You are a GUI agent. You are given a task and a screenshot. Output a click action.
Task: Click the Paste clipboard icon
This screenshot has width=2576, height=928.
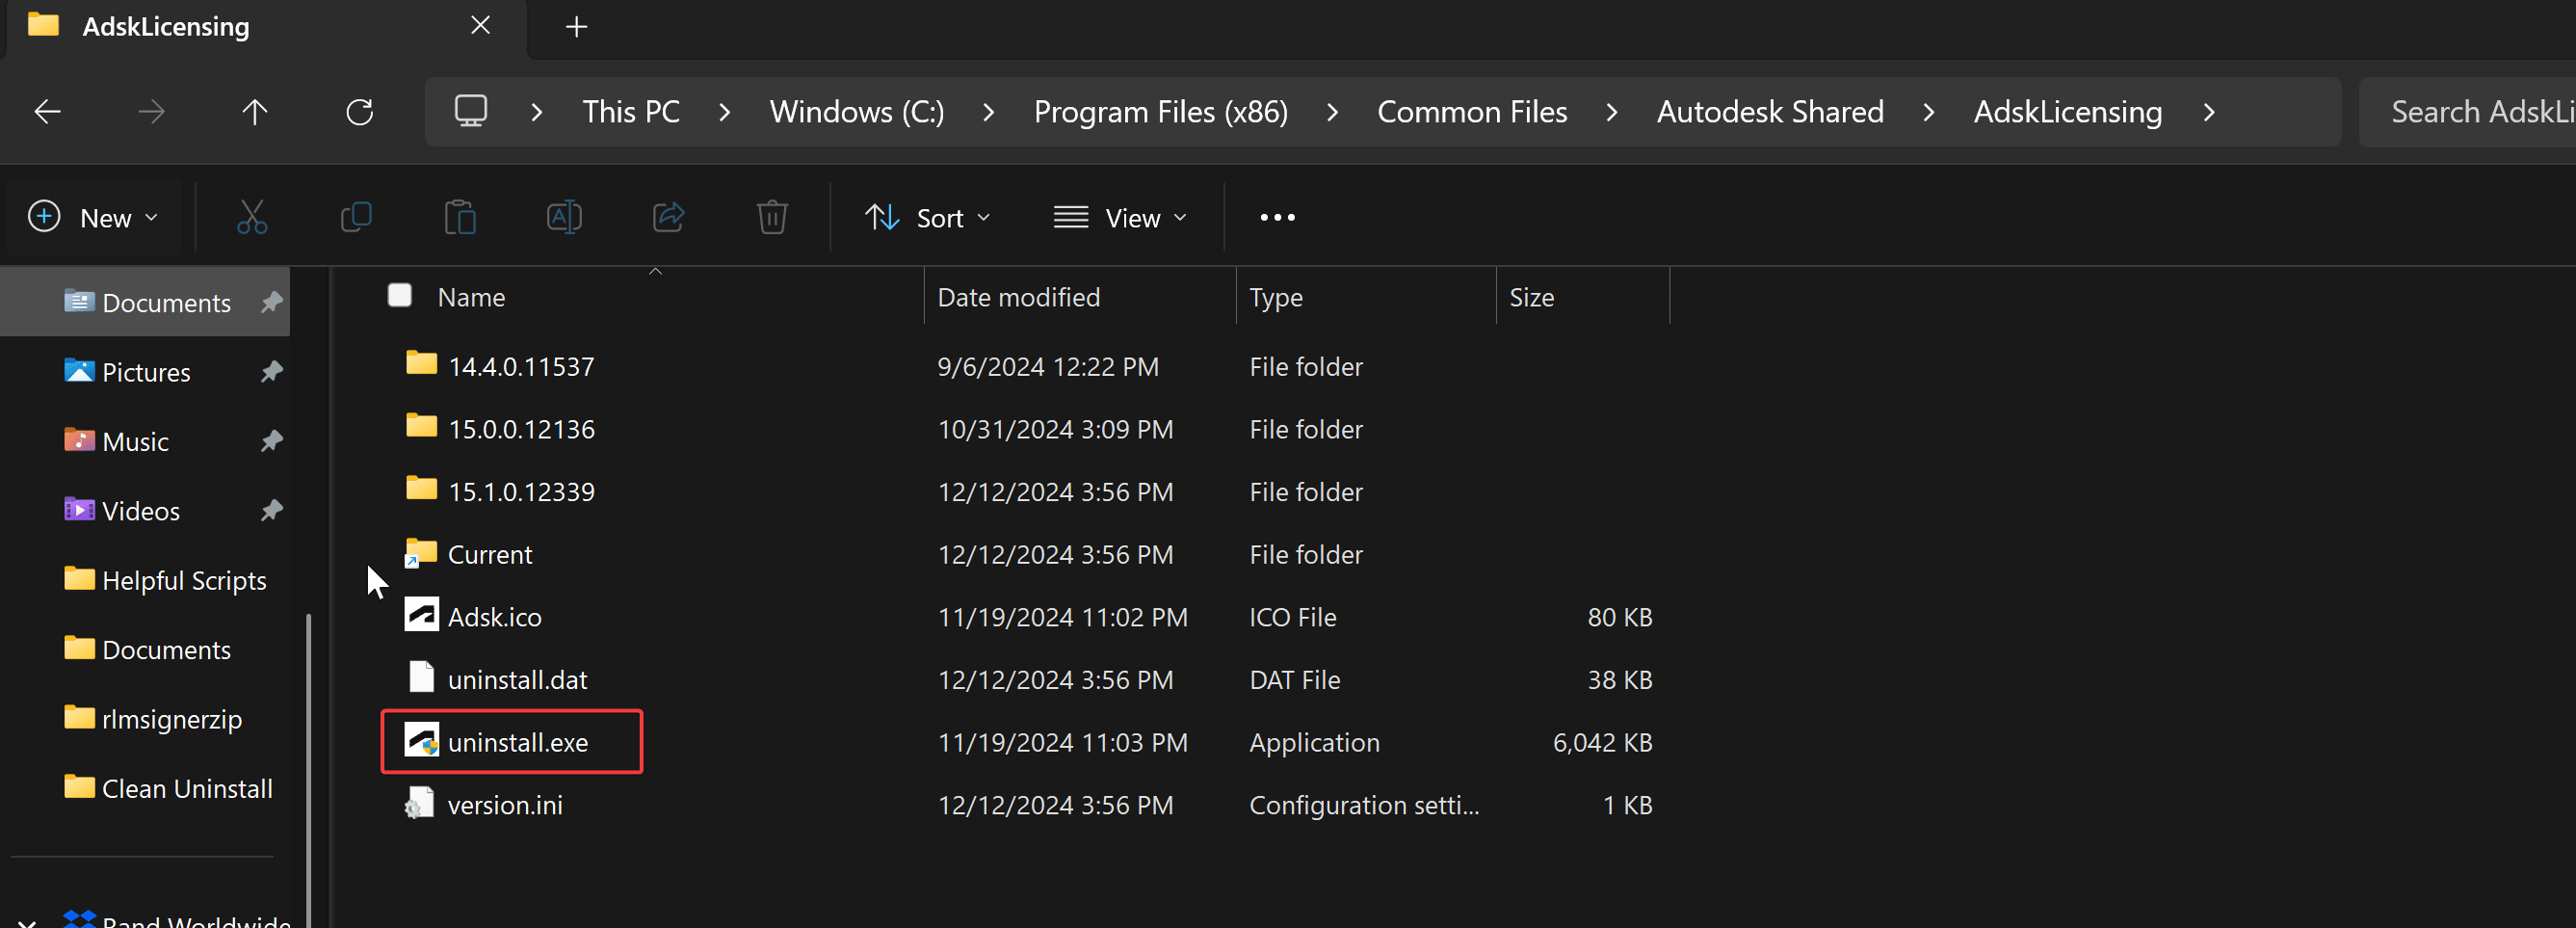point(460,217)
